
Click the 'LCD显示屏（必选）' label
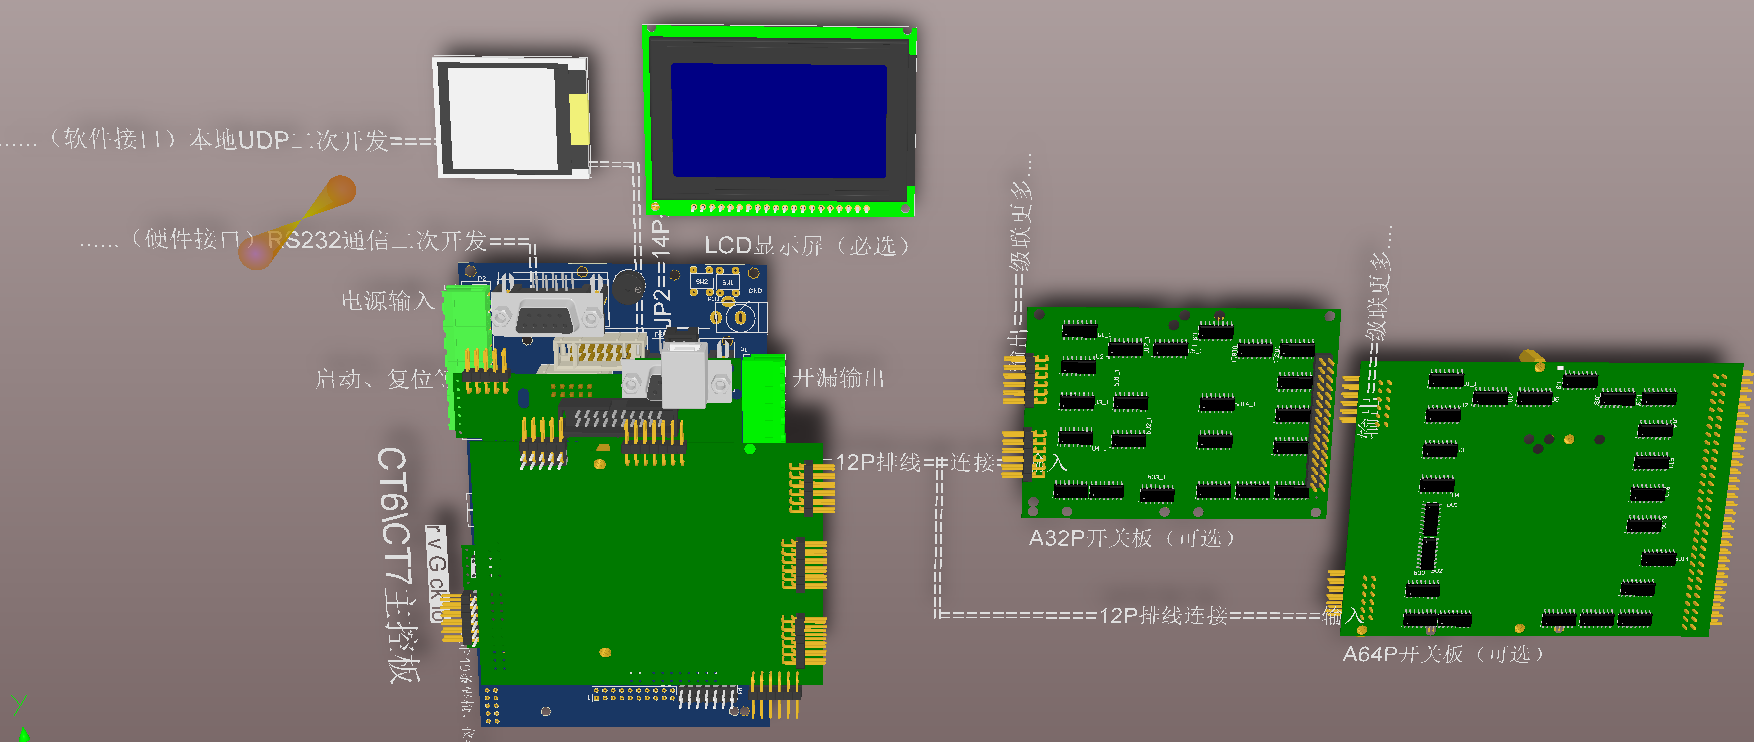[x=807, y=246]
